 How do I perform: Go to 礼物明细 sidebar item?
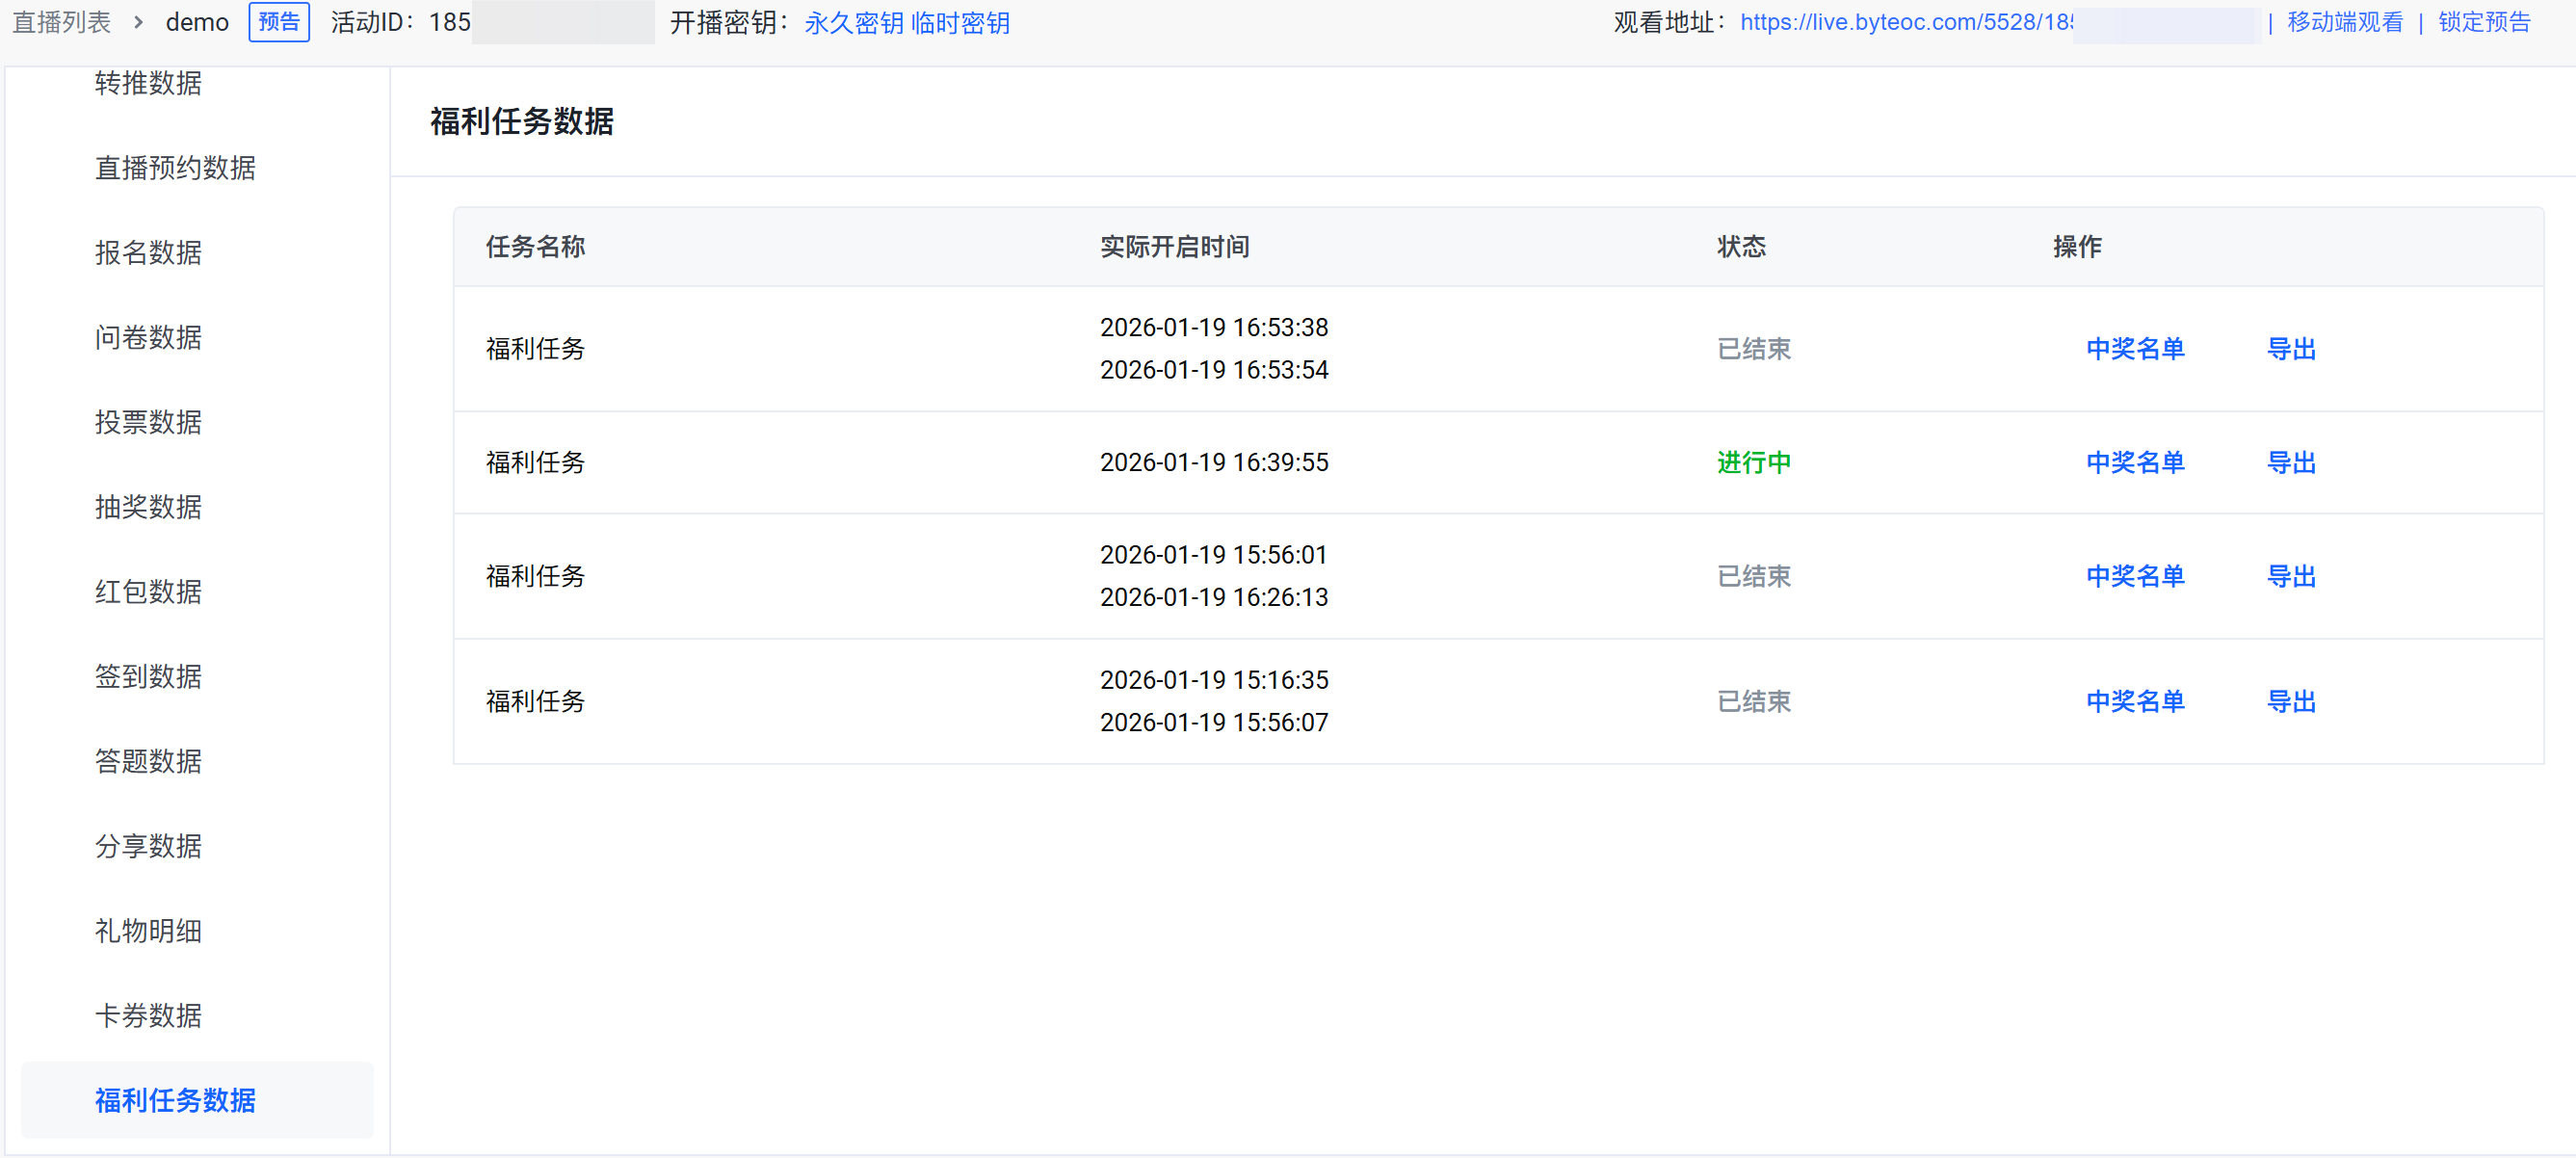click(148, 931)
